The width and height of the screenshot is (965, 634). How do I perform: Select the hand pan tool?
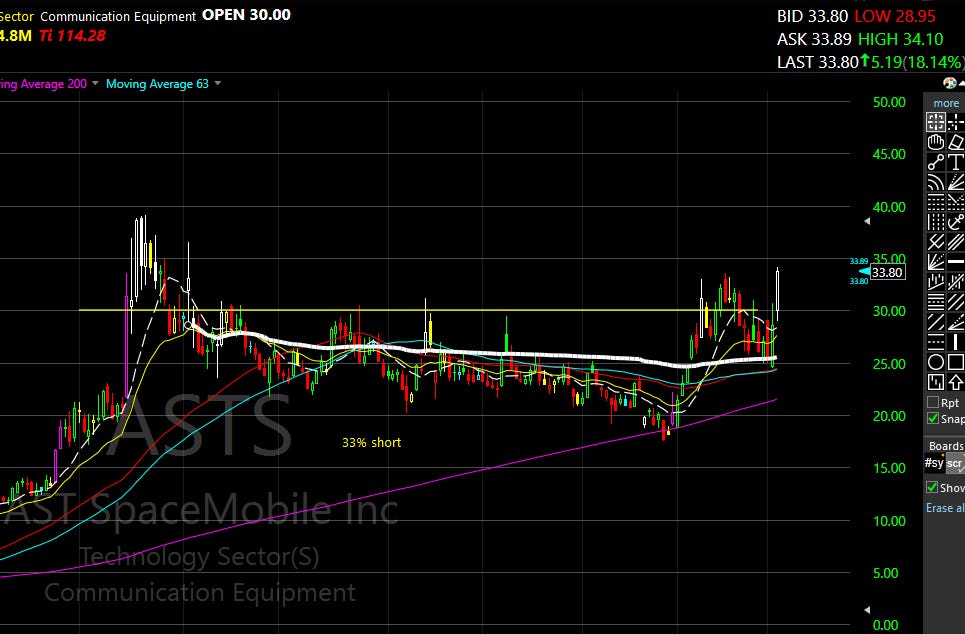pyautogui.click(x=935, y=142)
